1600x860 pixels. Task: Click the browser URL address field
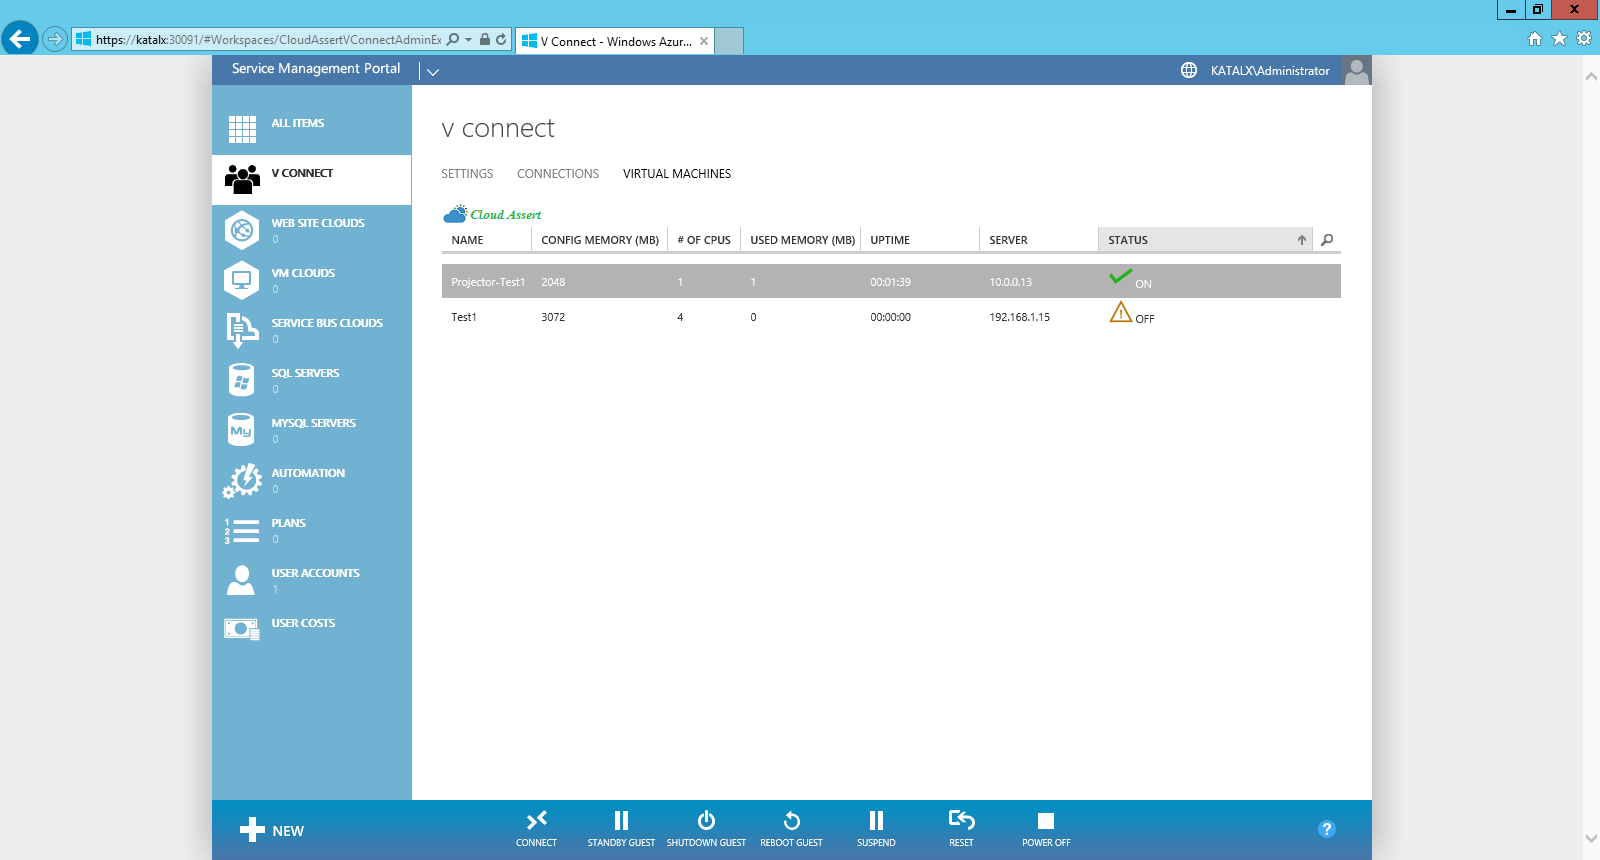268,40
